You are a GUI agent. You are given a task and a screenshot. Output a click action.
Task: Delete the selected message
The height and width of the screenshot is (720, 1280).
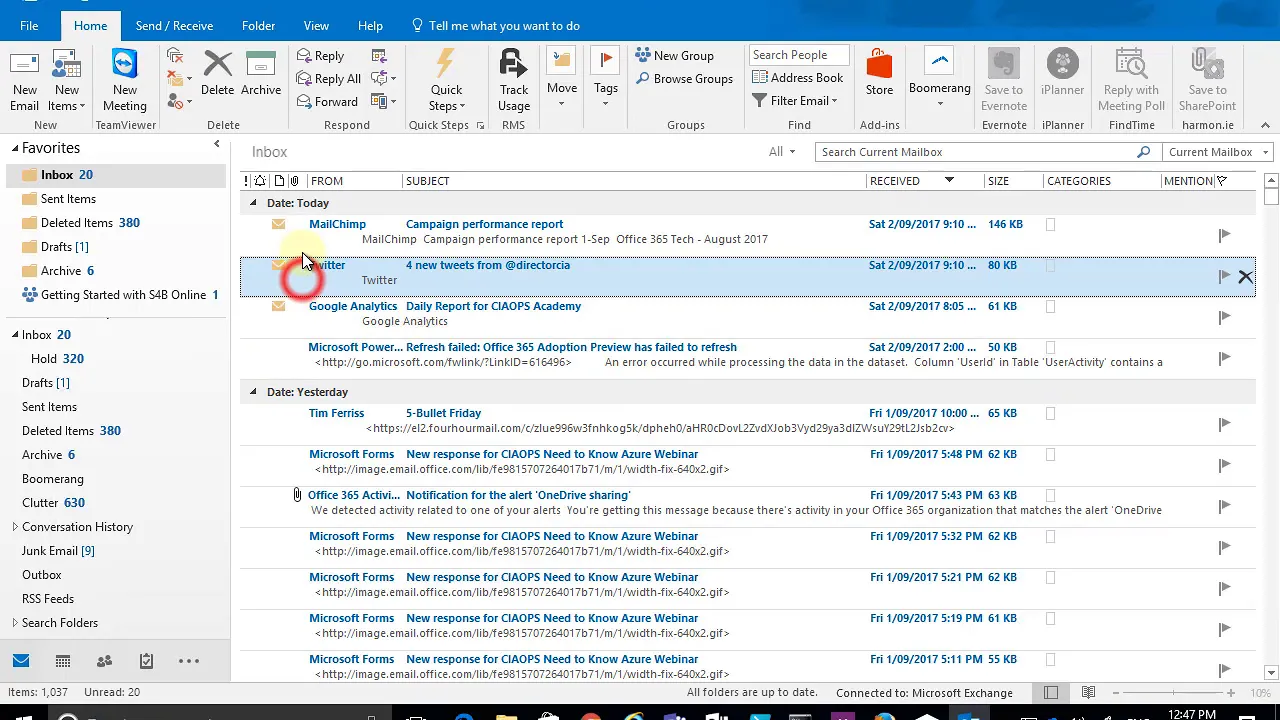click(217, 74)
